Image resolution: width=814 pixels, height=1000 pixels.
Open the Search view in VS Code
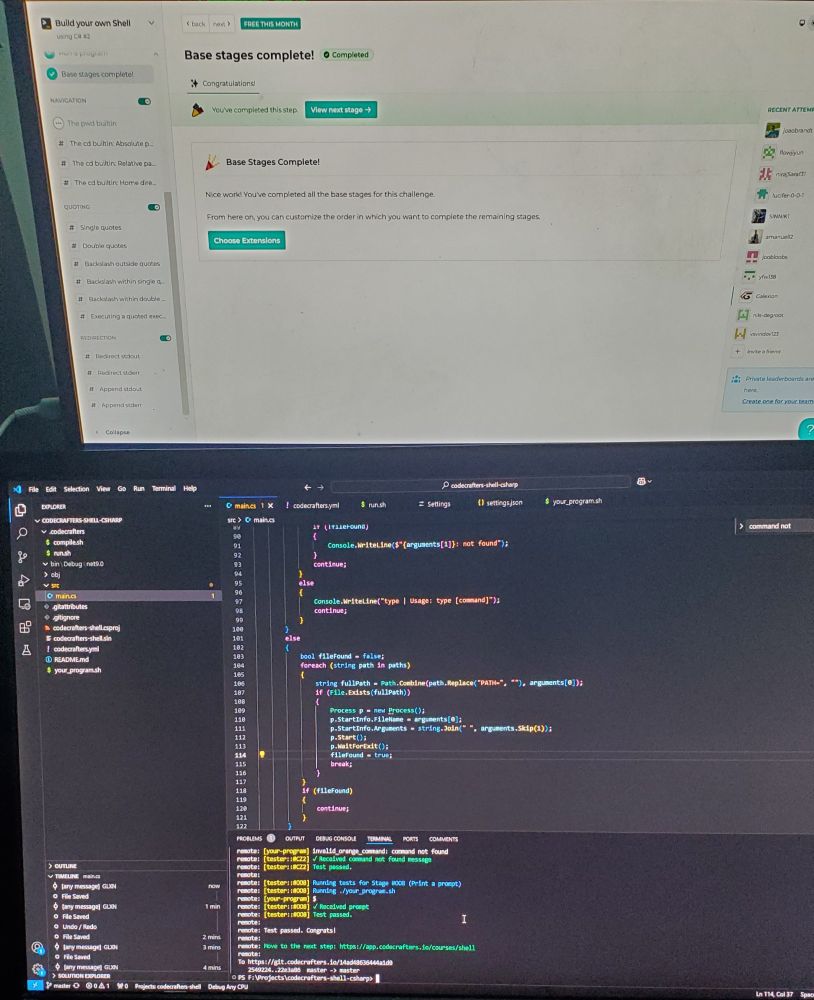pos(22,533)
